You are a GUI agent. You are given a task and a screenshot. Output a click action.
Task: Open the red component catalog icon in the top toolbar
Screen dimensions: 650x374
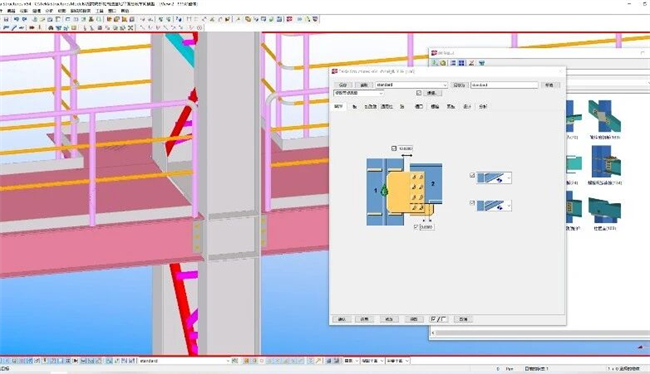[x=289, y=19]
